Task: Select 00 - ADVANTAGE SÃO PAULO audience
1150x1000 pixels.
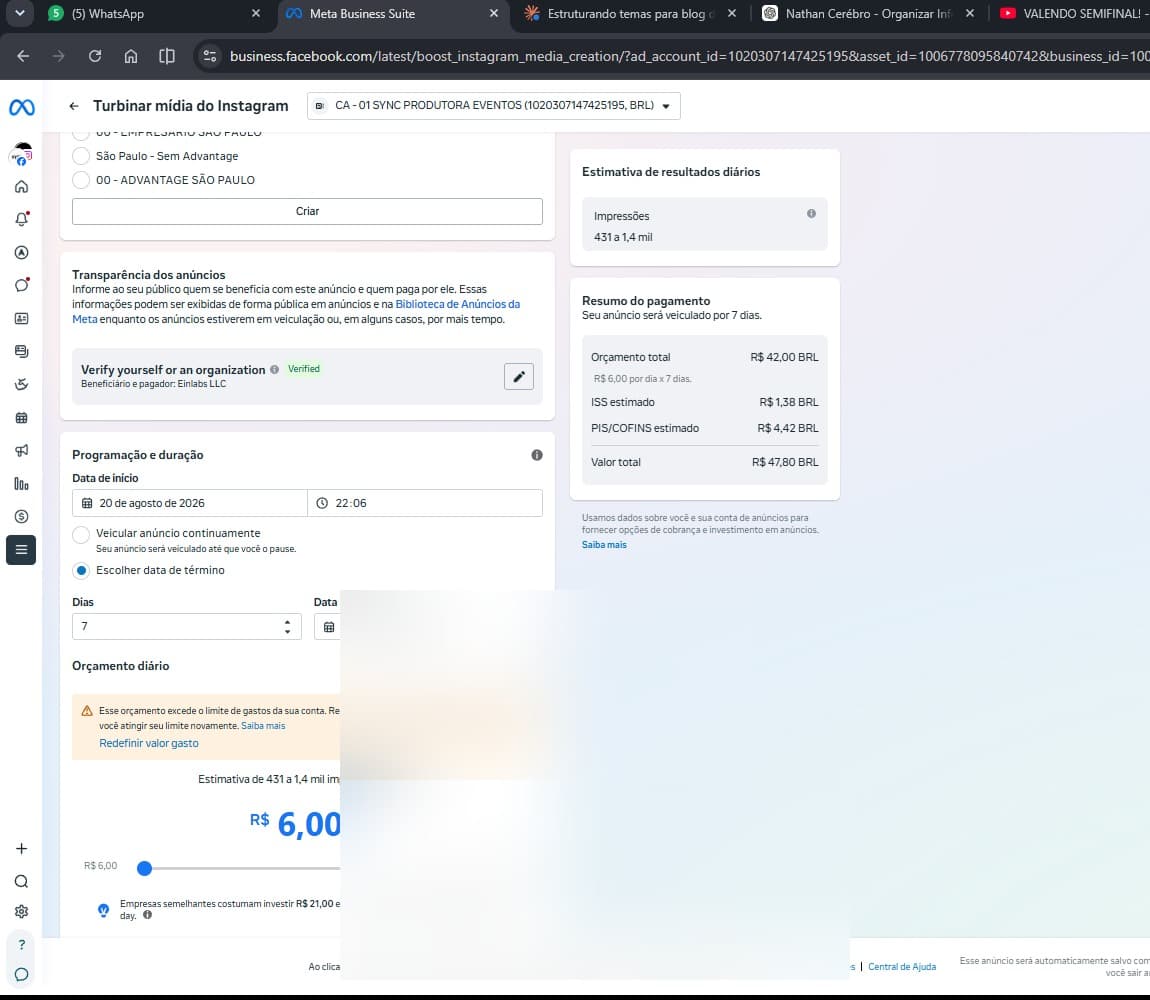Action: pyautogui.click(x=81, y=180)
